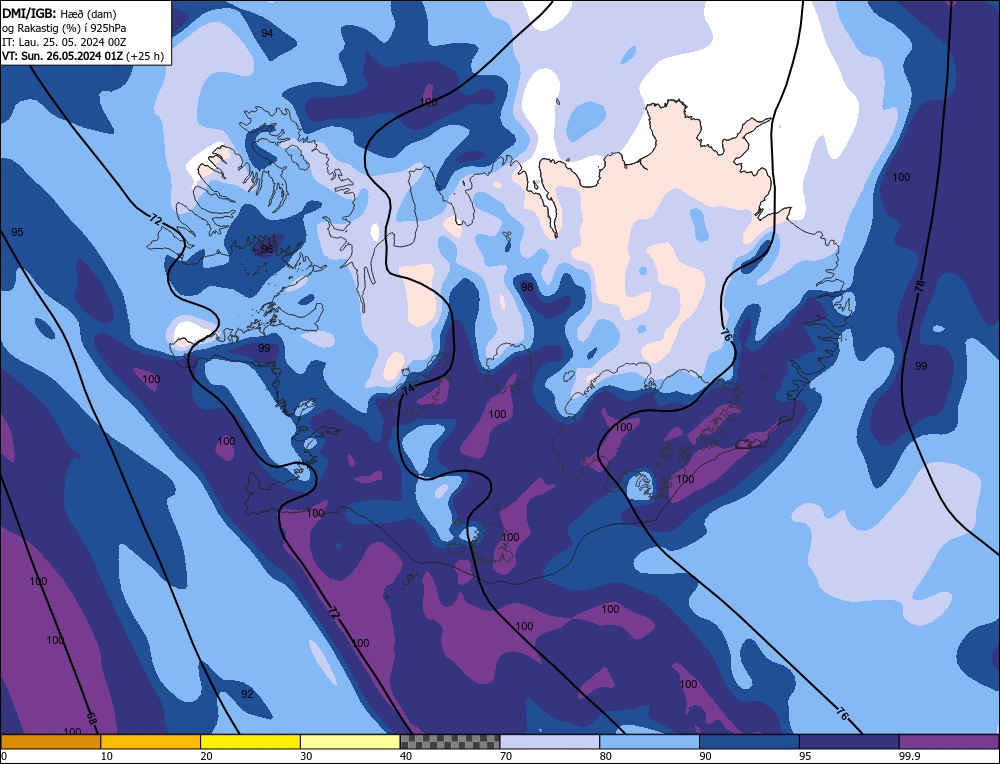The width and height of the screenshot is (1000, 764).
Task: Click the '80' legend tick label
Action: coord(606,756)
